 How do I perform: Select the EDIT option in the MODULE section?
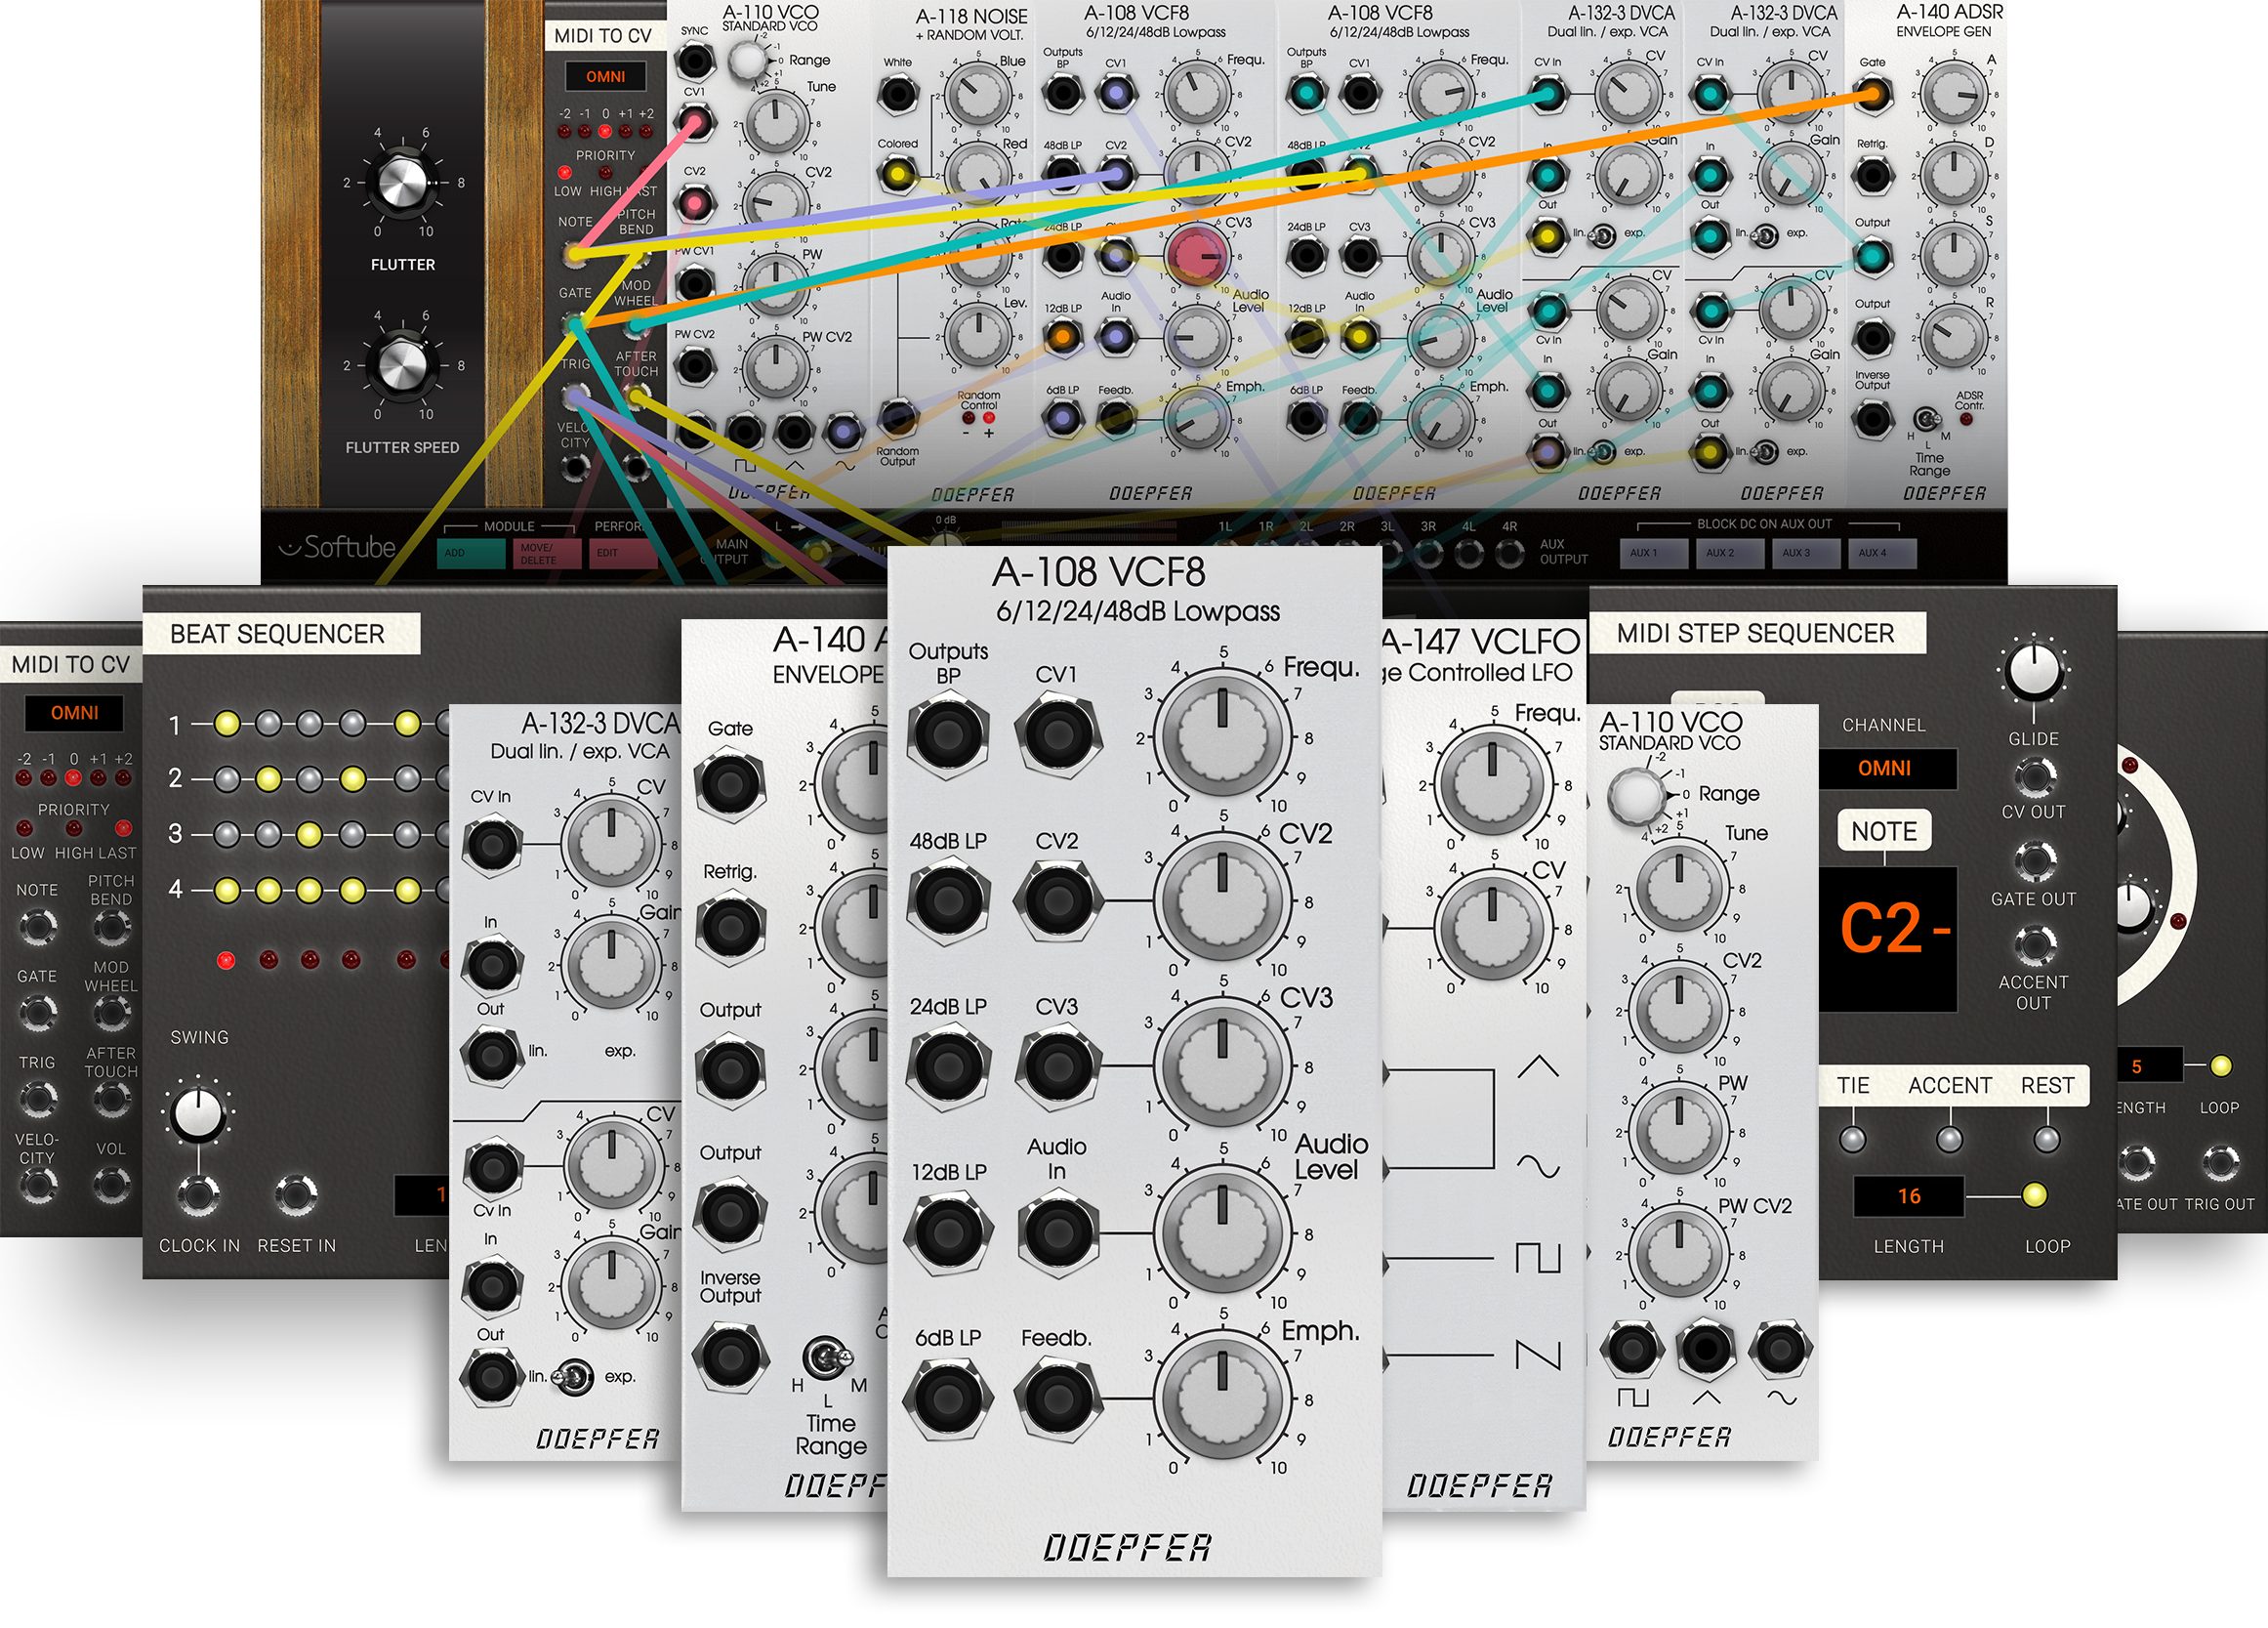pos(622,553)
